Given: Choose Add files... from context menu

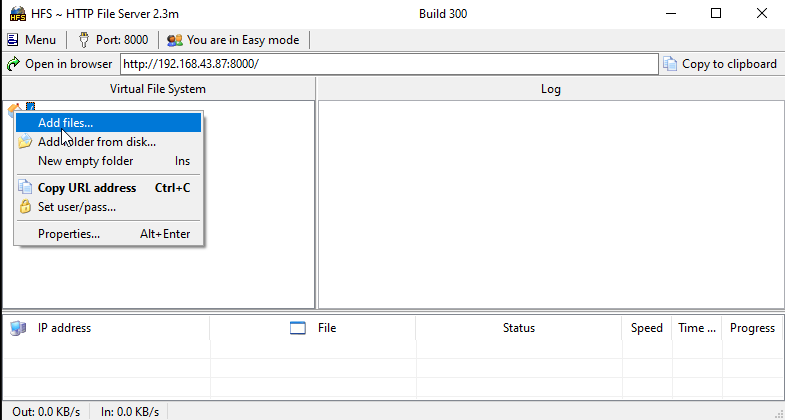Looking at the screenshot, I should point(108,123).
